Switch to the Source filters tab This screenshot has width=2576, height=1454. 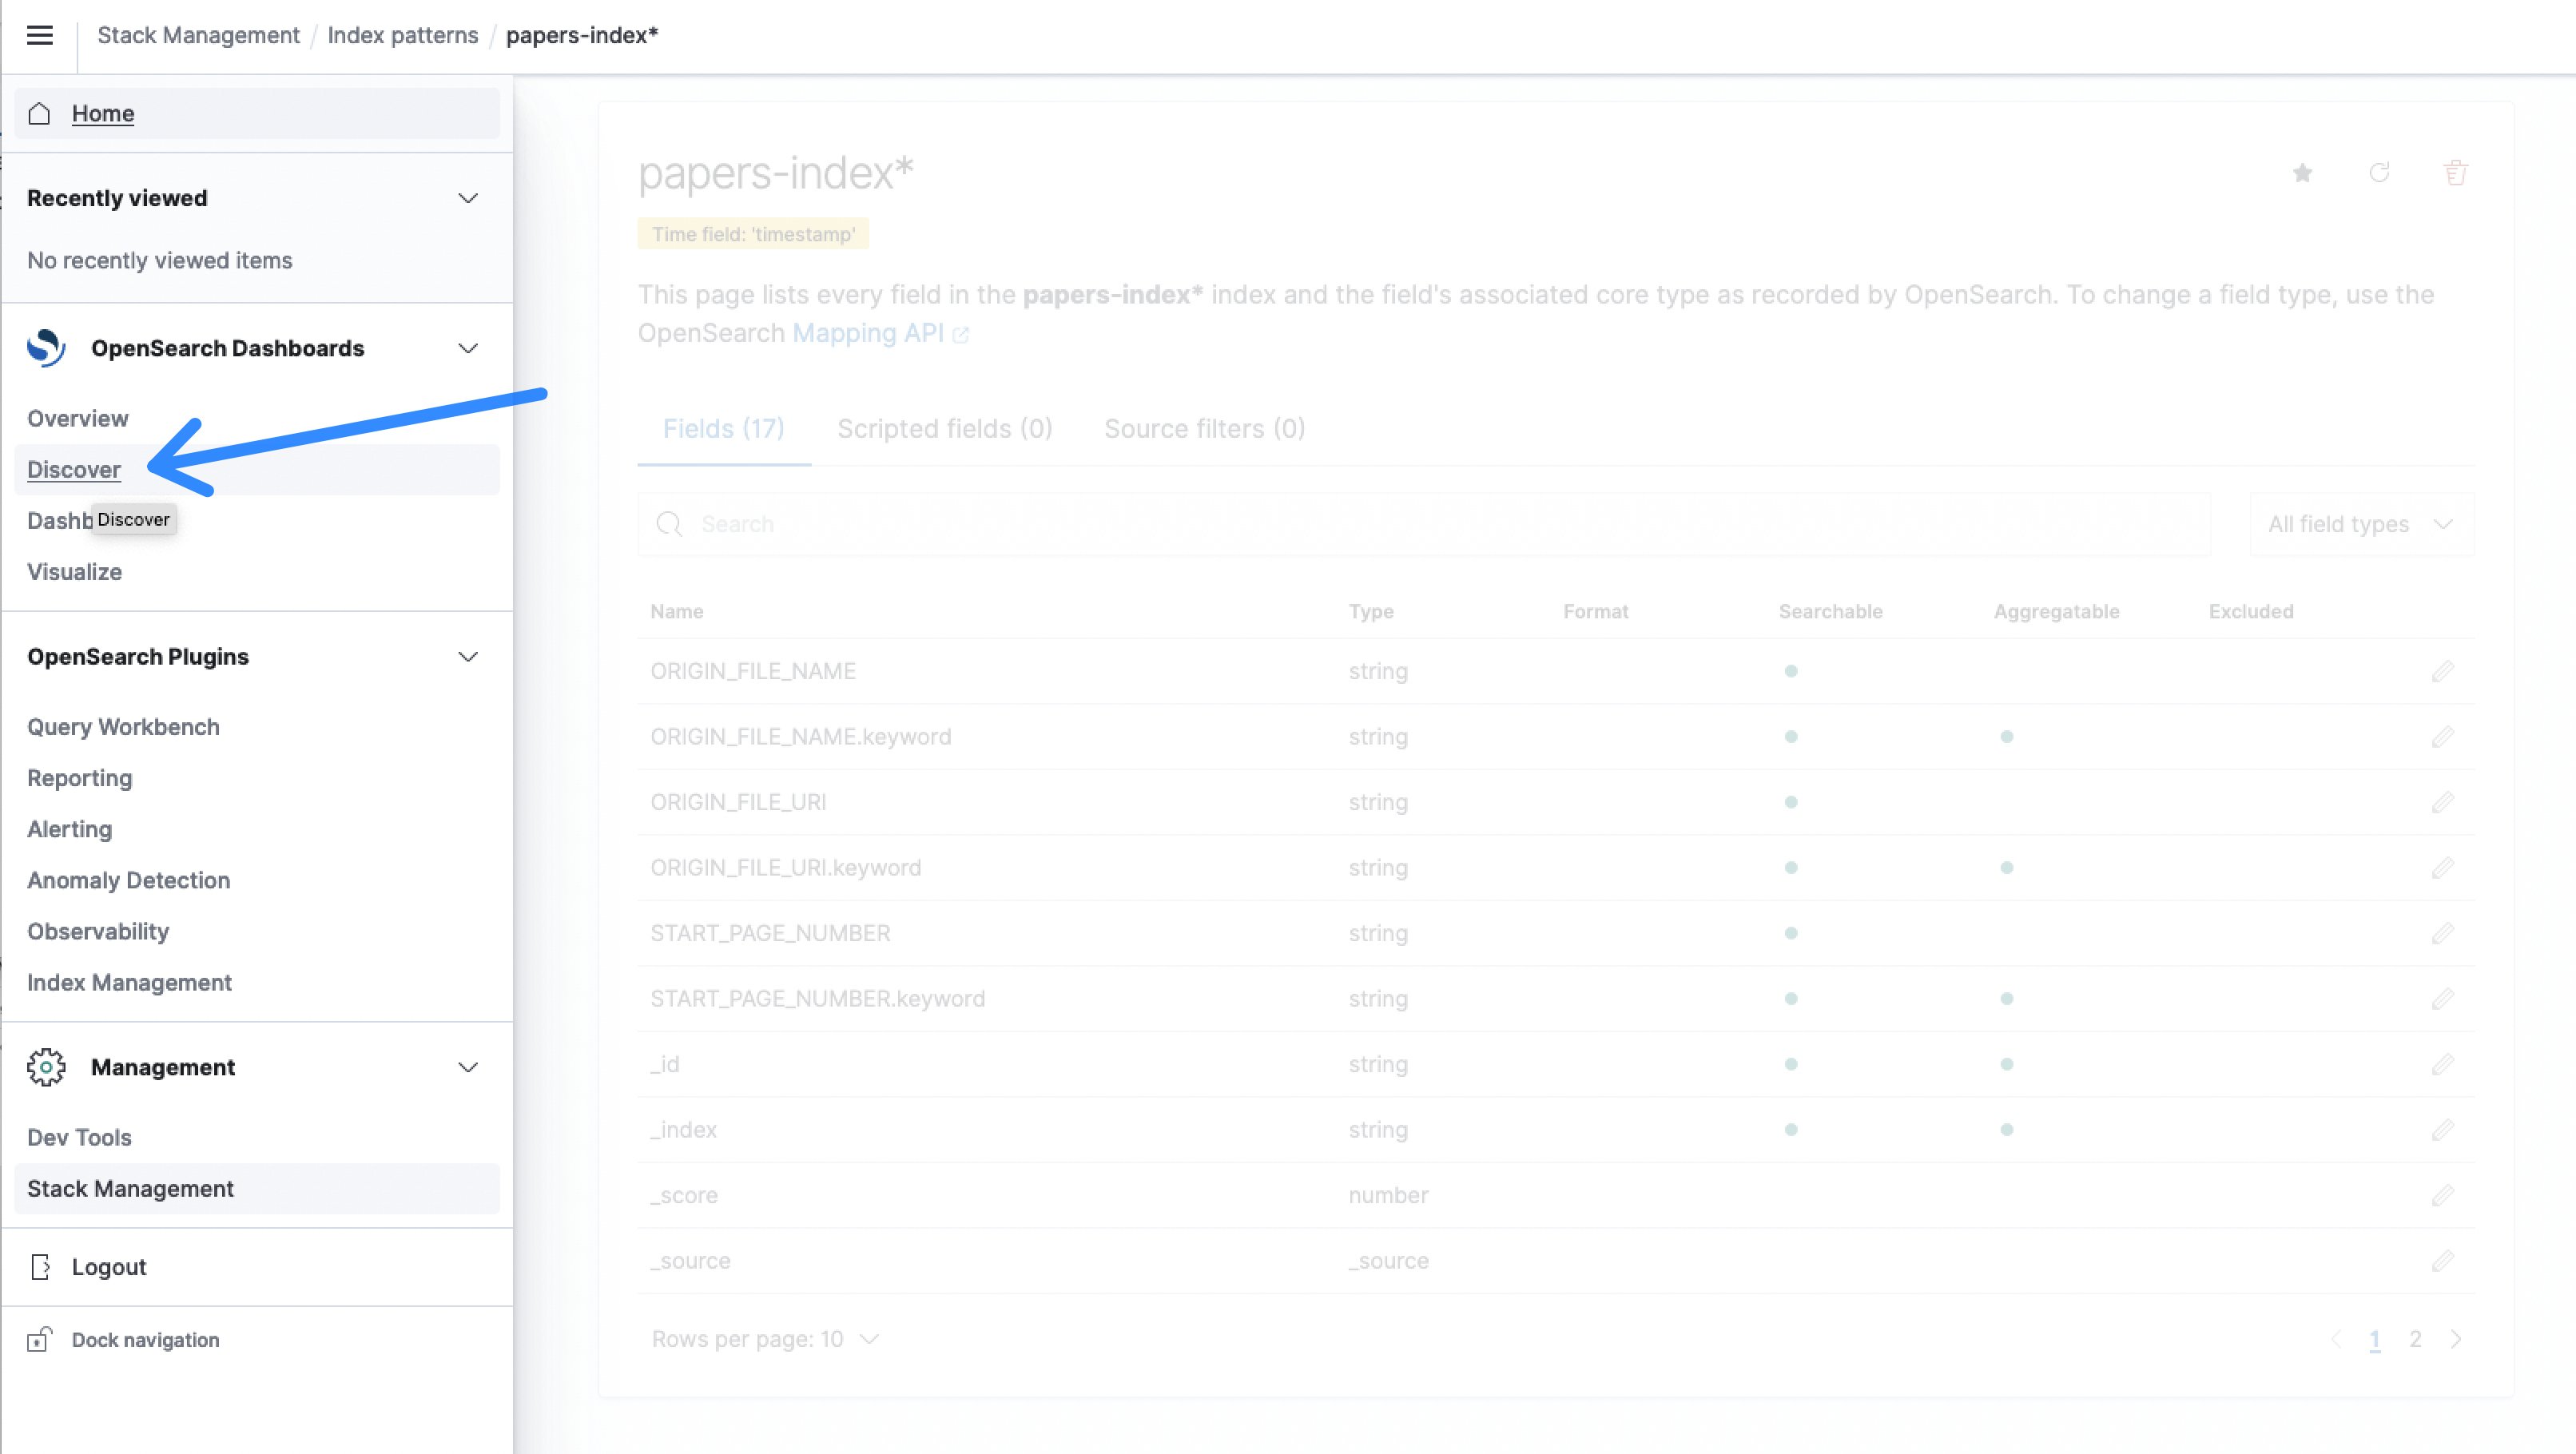1205,428
